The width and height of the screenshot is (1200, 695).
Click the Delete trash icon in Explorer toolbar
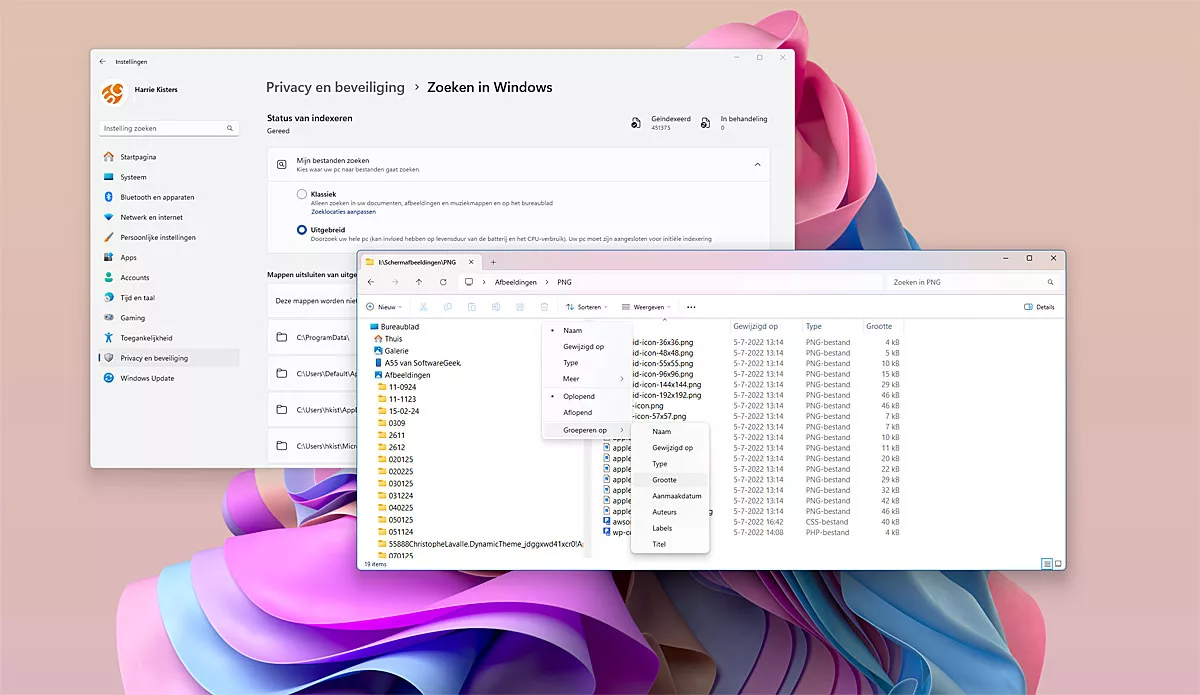tap(544, 307)
